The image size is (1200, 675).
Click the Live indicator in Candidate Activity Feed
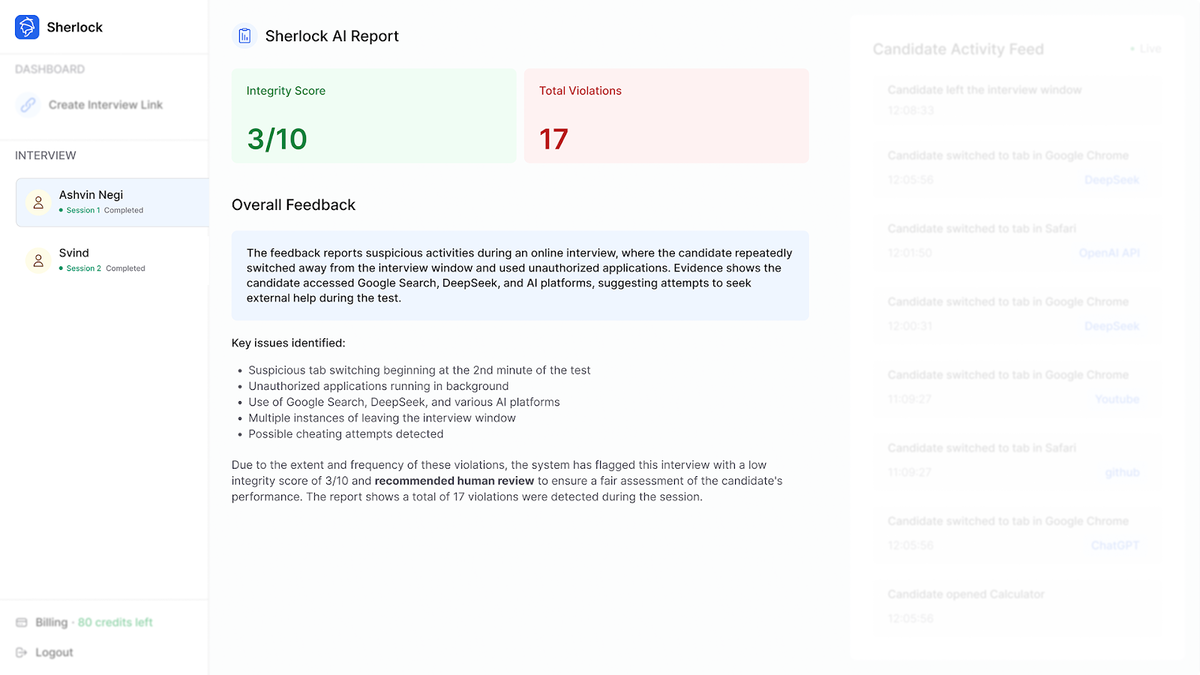(1143, 48)
